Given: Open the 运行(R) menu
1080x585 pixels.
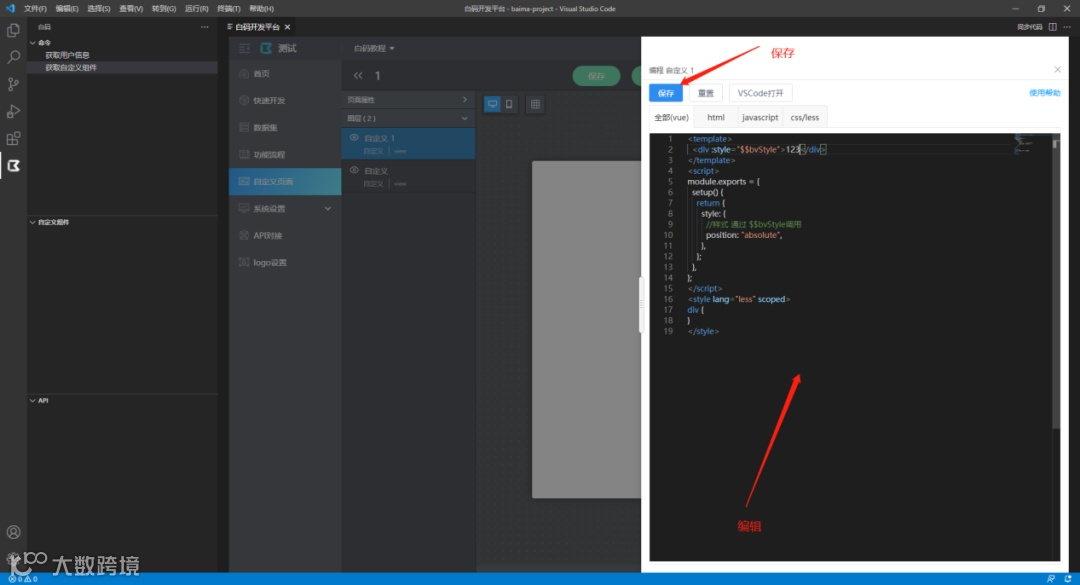Looking at the screenshot, I should tap(196, 8).
